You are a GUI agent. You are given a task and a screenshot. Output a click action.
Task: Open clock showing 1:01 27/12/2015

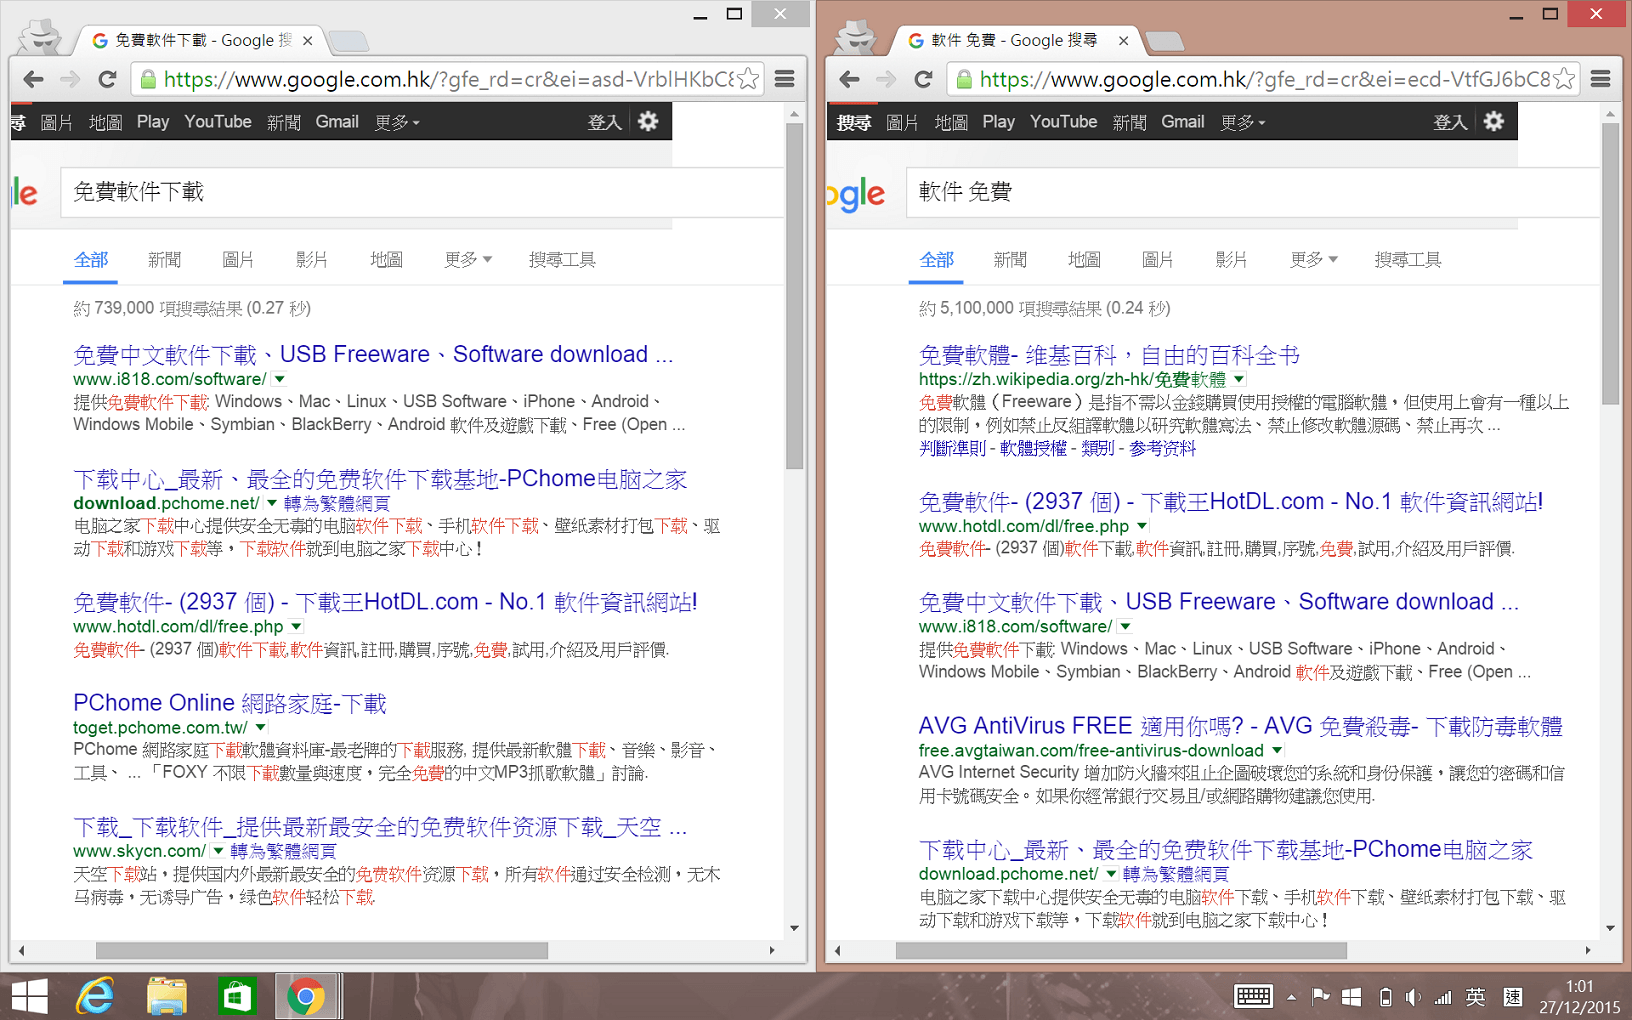pos(1580,997)
